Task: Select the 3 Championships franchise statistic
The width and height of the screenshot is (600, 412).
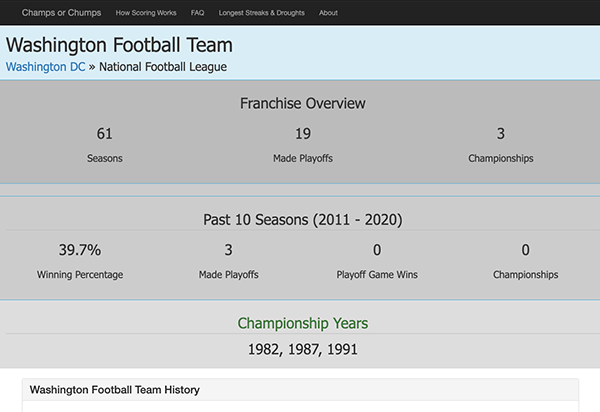Action: 501,145
